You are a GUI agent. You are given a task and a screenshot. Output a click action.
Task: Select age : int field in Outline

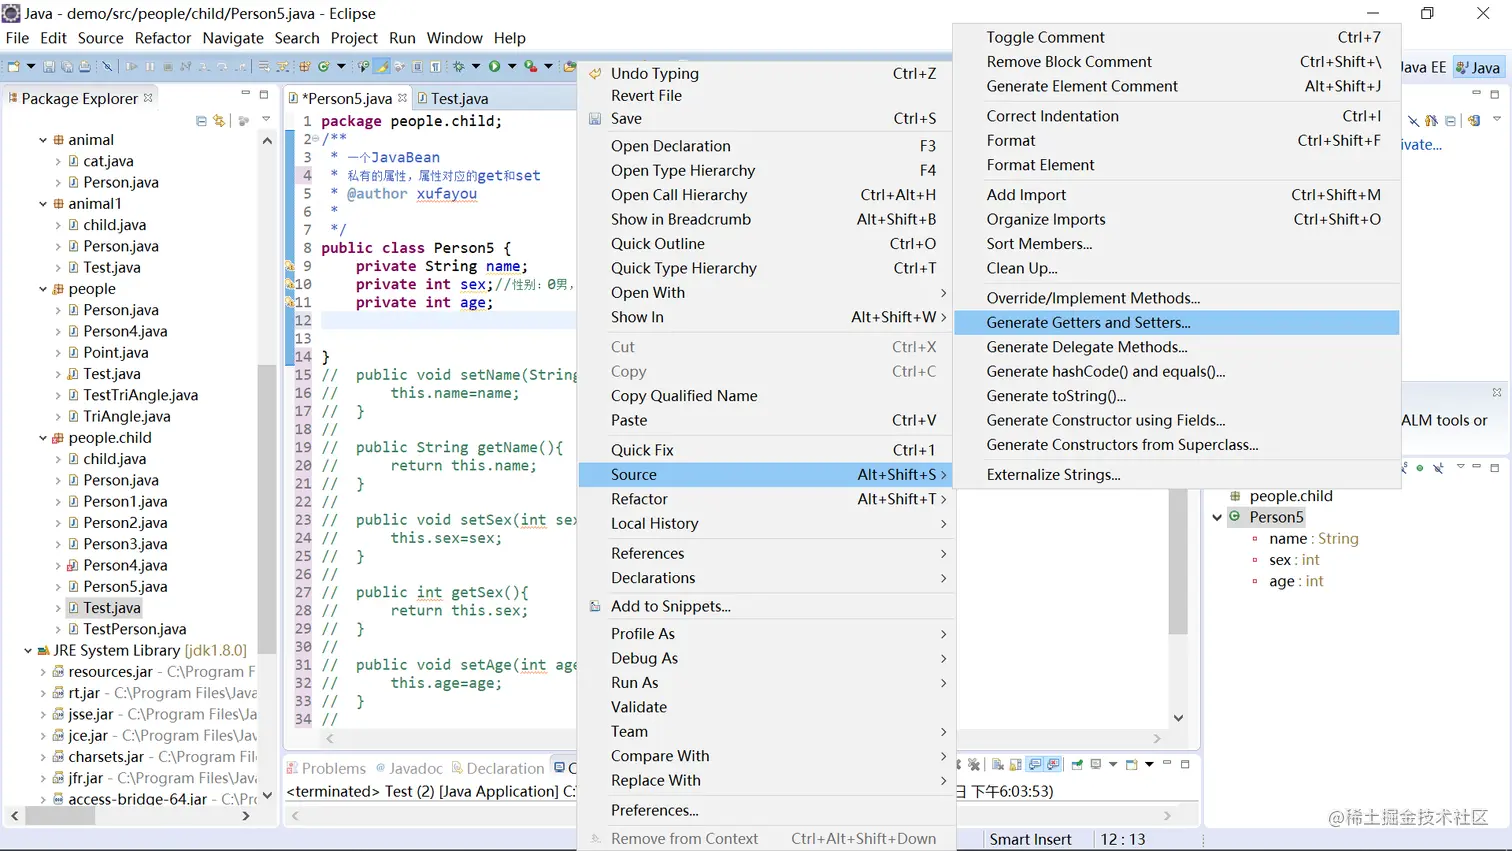coord(1295,581)
